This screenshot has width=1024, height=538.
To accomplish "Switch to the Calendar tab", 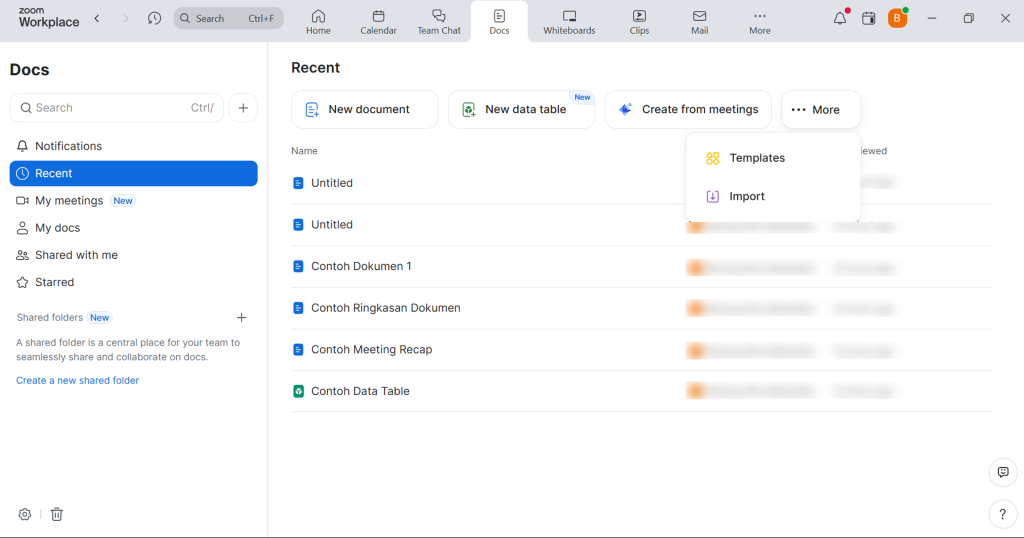I will pos(378,22).
